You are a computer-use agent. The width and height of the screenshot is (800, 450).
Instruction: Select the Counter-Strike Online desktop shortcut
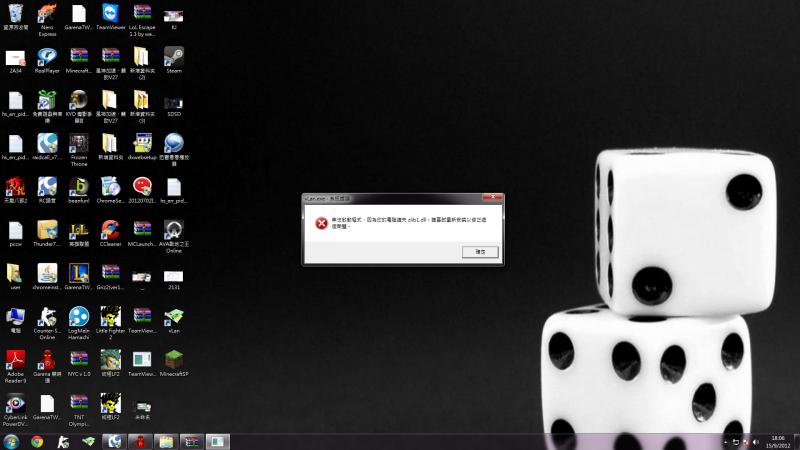tap(47, 317)
